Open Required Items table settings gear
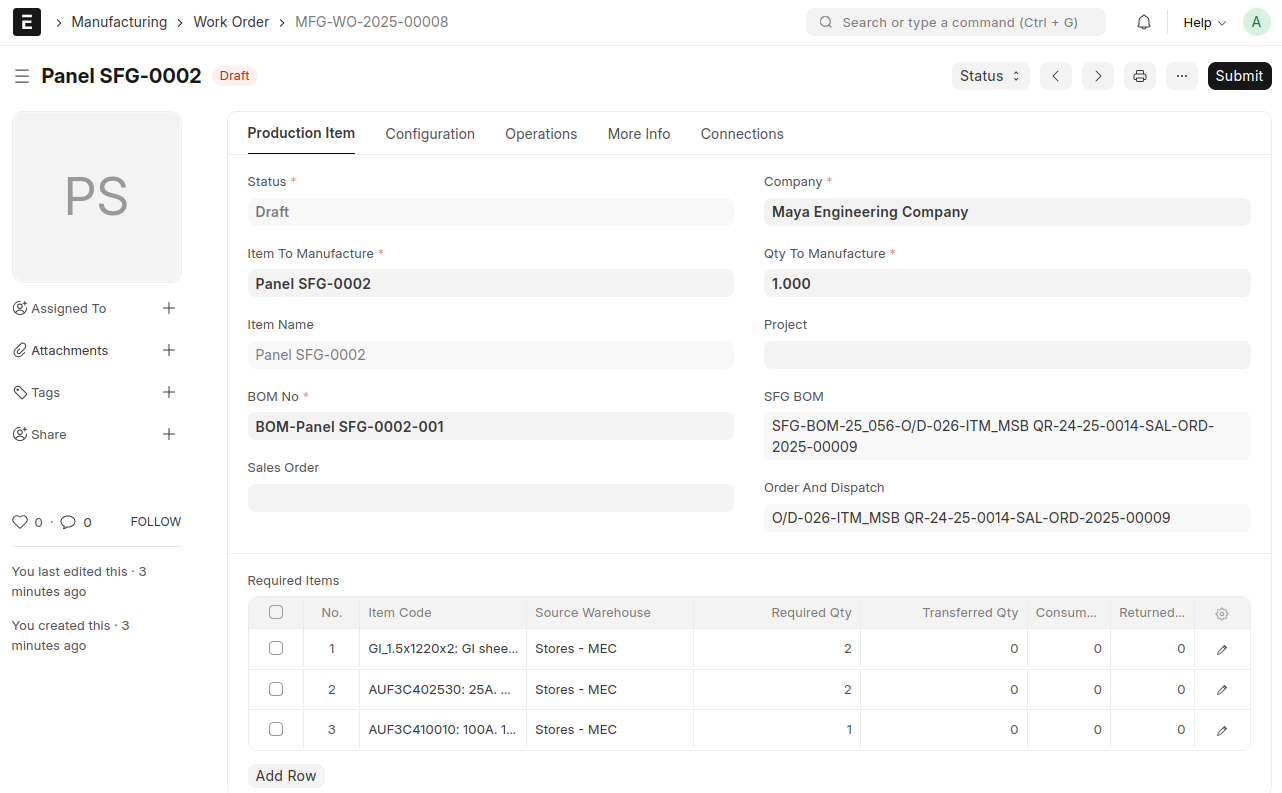 [1222, 614]
